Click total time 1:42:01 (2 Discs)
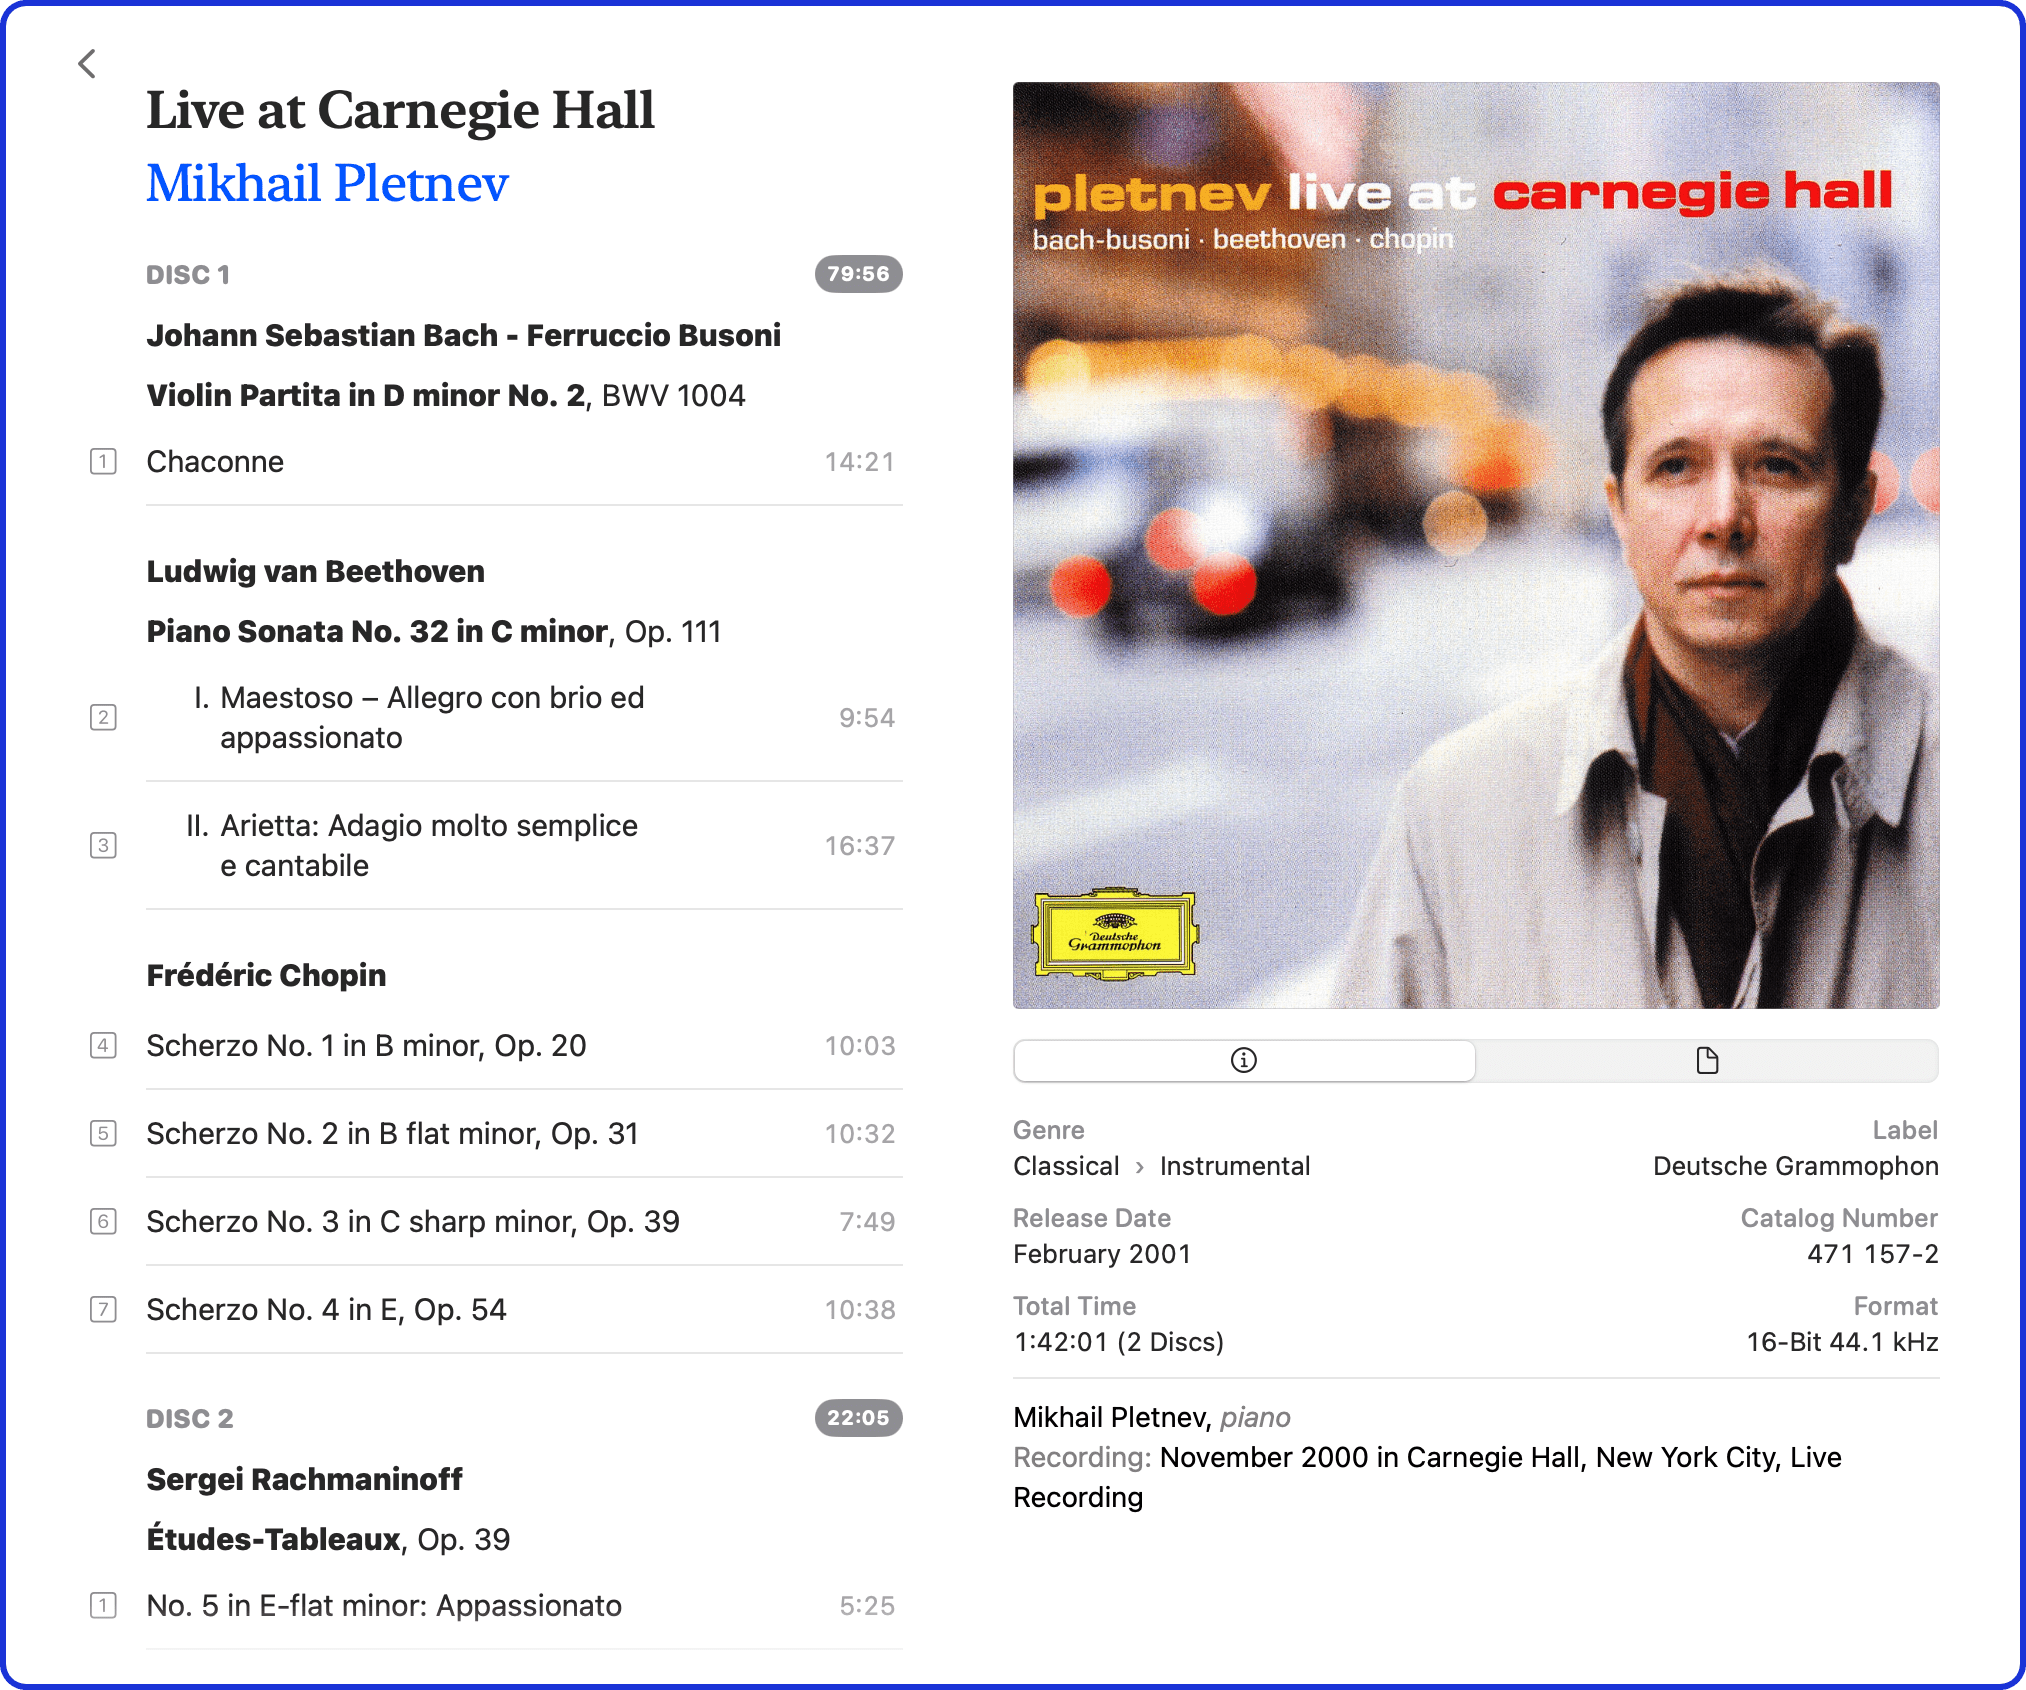Viewport: 2026px width, 1690px height. point(1118,1342)
